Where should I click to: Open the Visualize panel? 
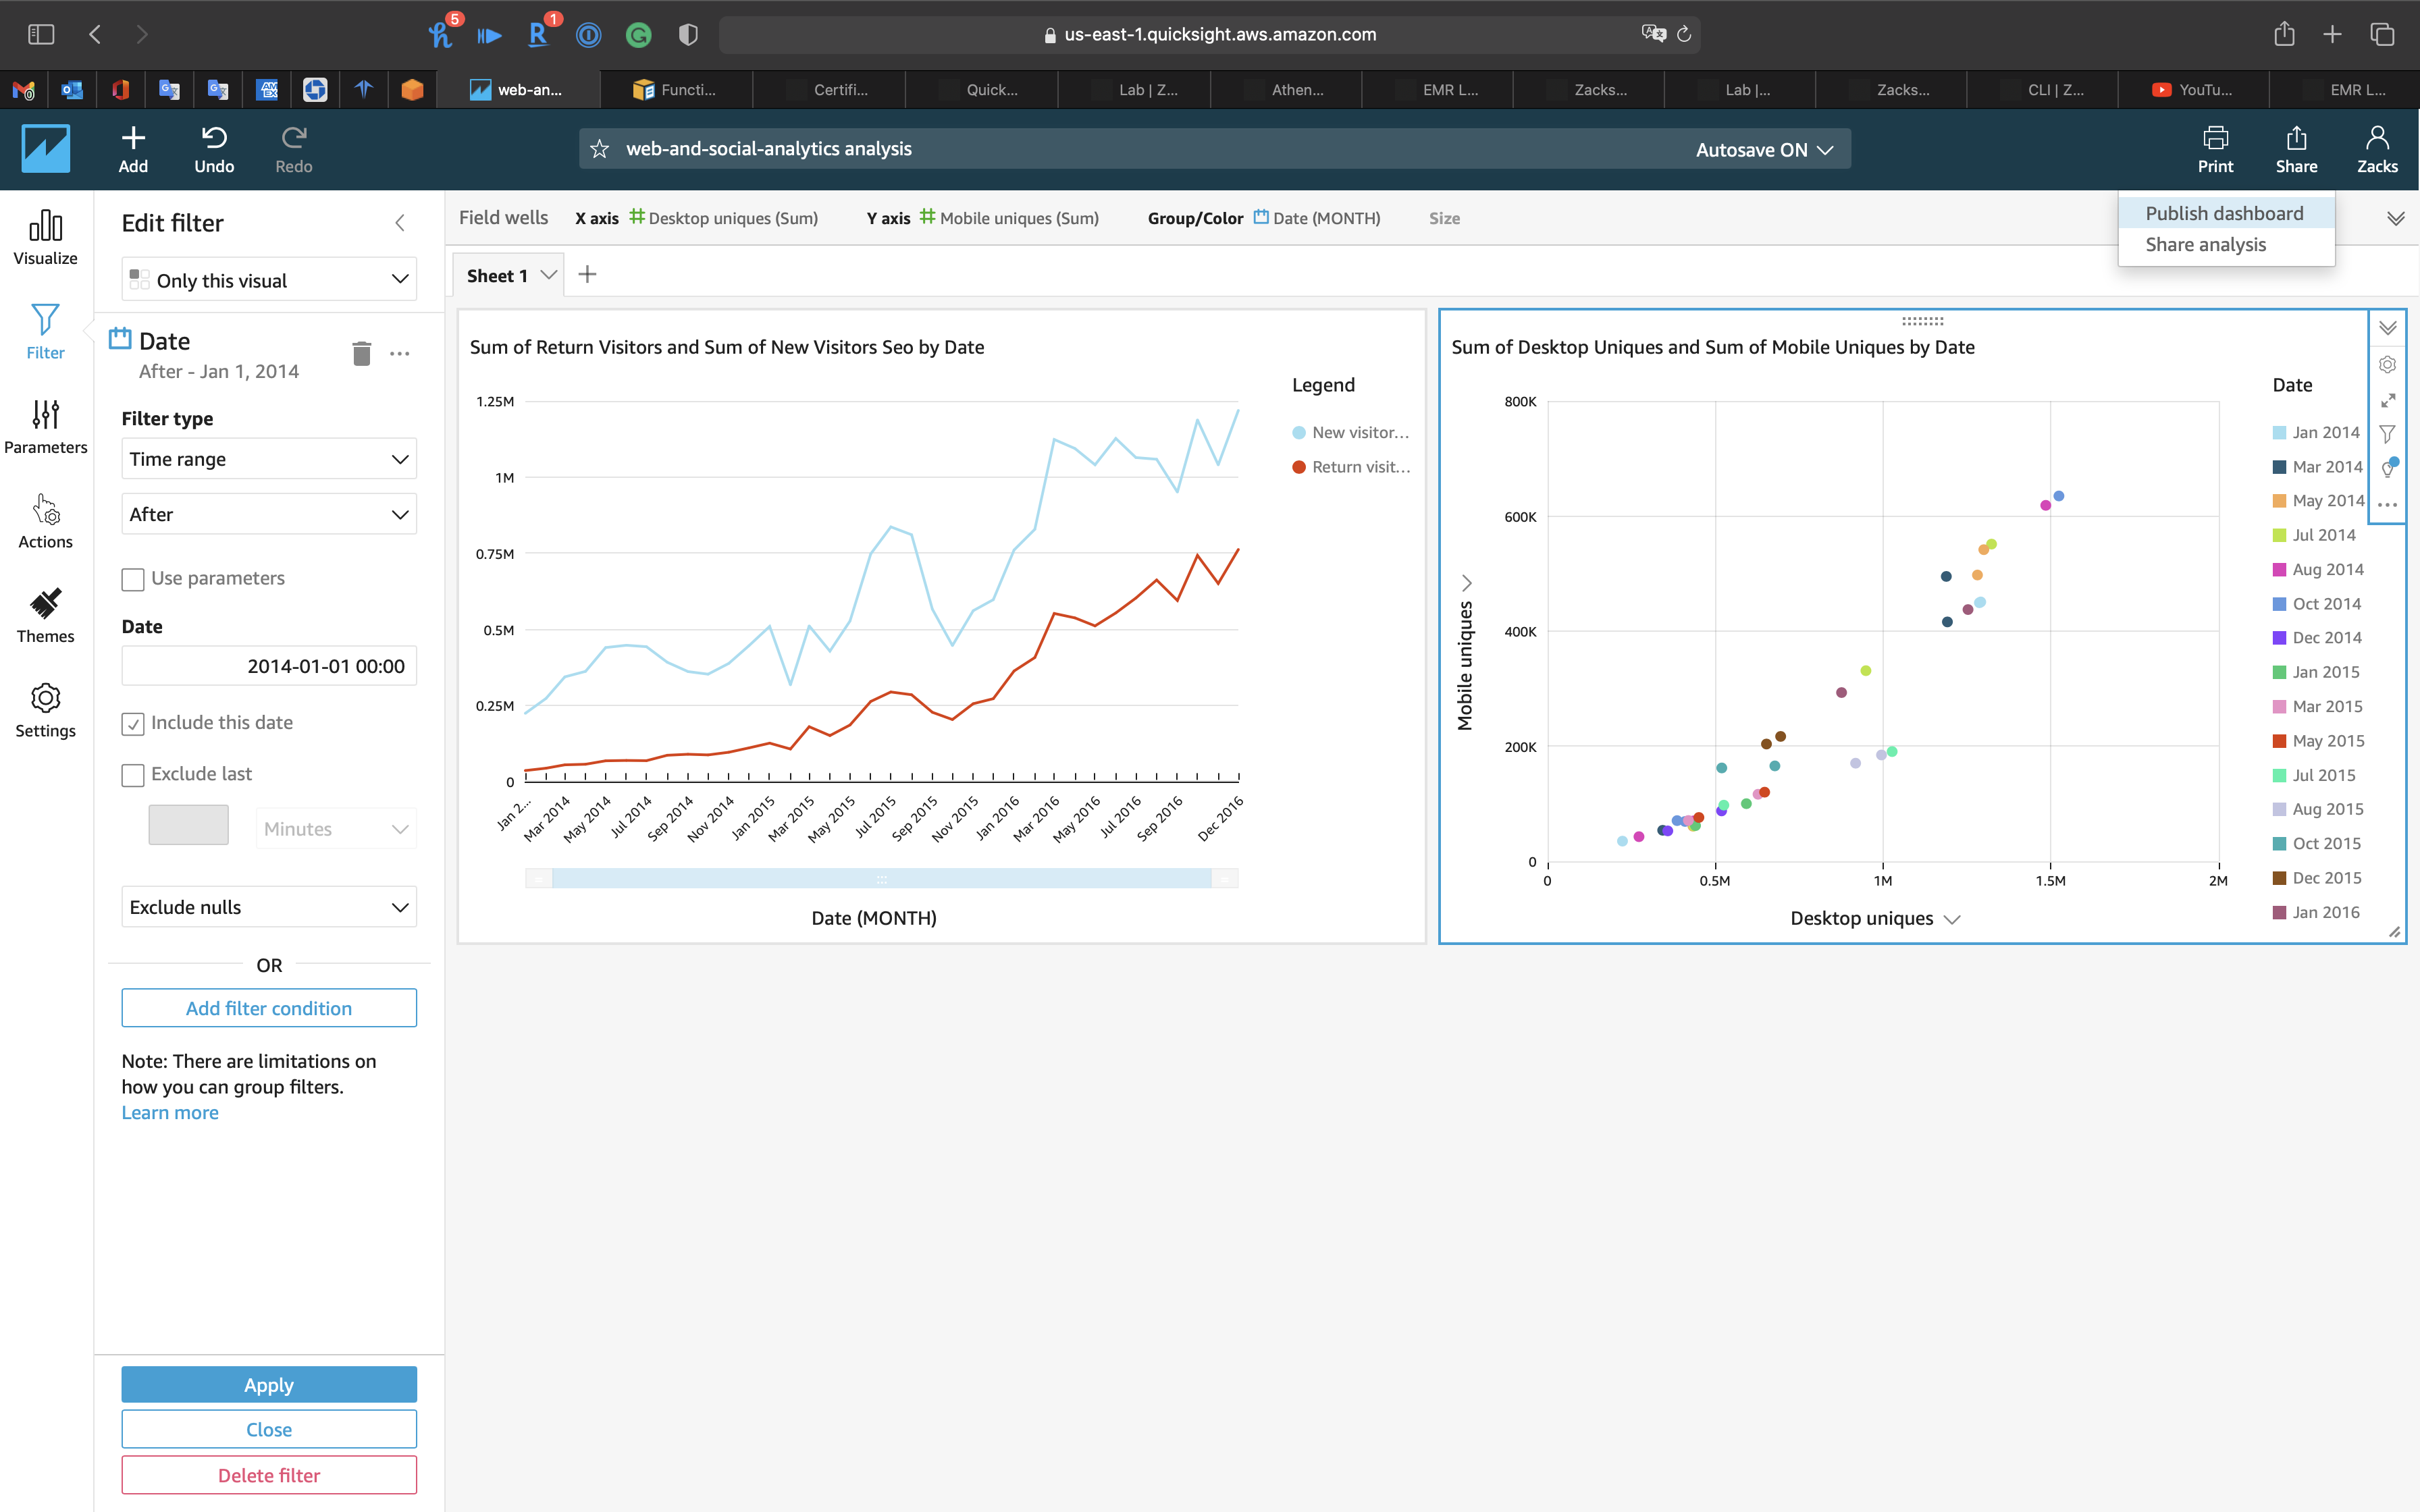pyautogui.click(x=45, y=238)
